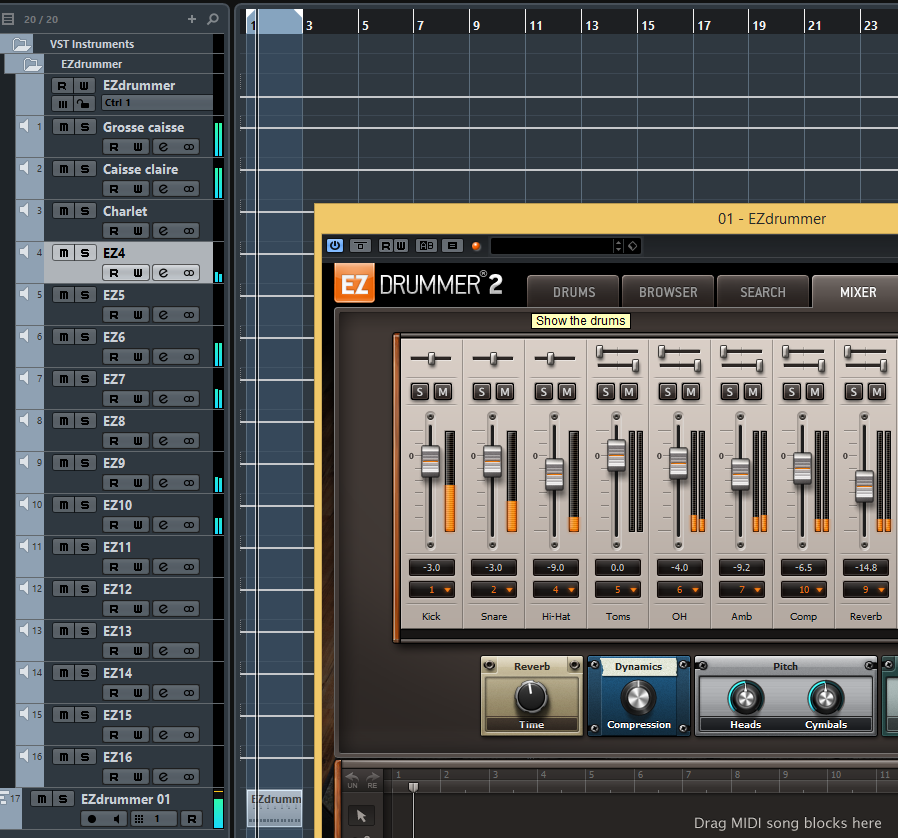Viewport: 898px width, 838px height.
Task: Open the plugin preset selector field
Action: [552, 246]
